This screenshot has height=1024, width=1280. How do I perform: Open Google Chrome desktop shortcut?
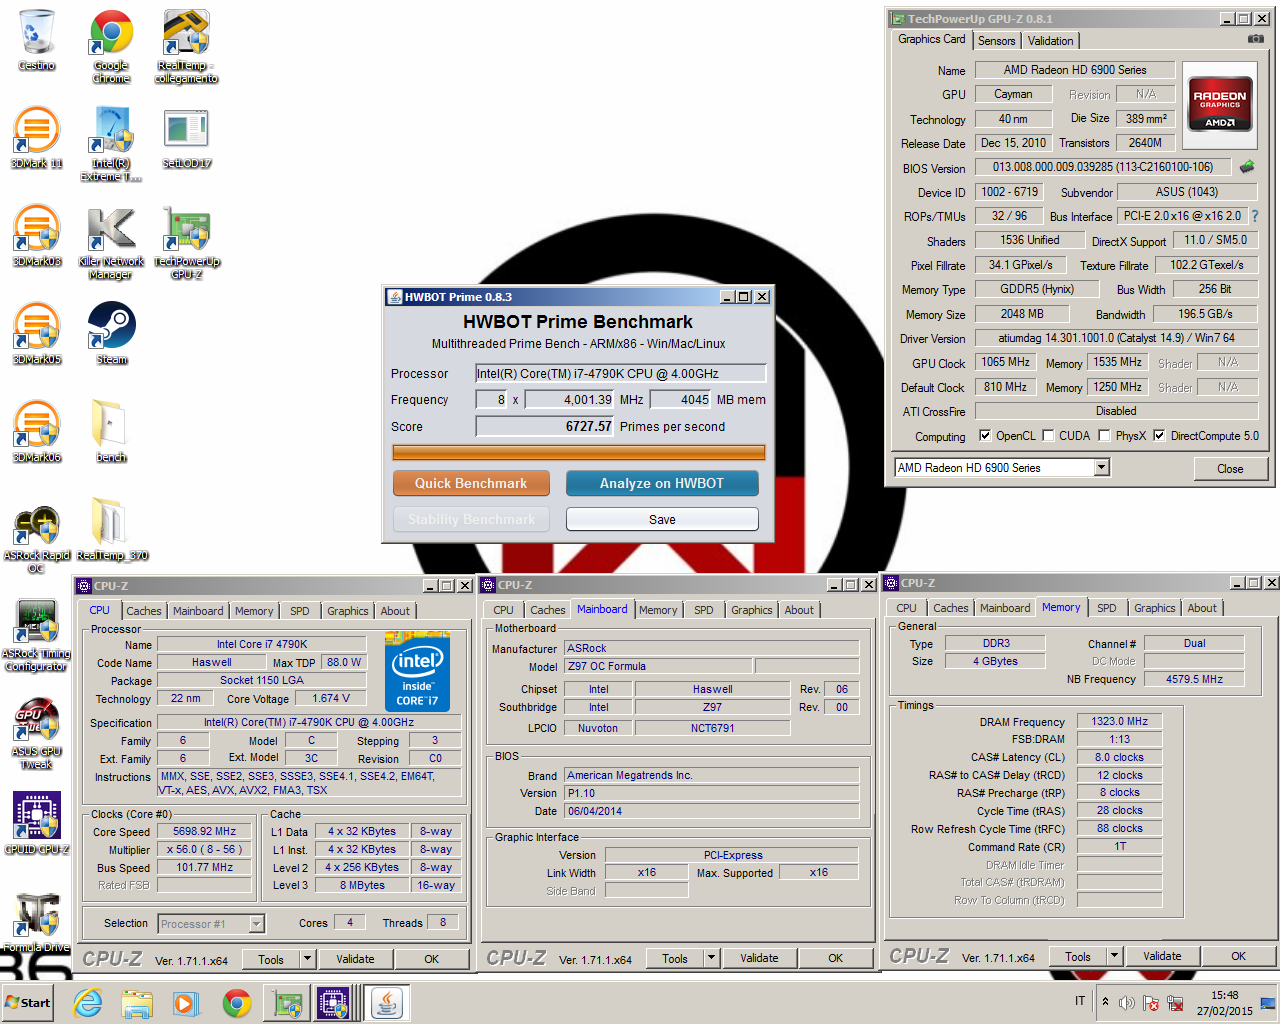[111, 46]
